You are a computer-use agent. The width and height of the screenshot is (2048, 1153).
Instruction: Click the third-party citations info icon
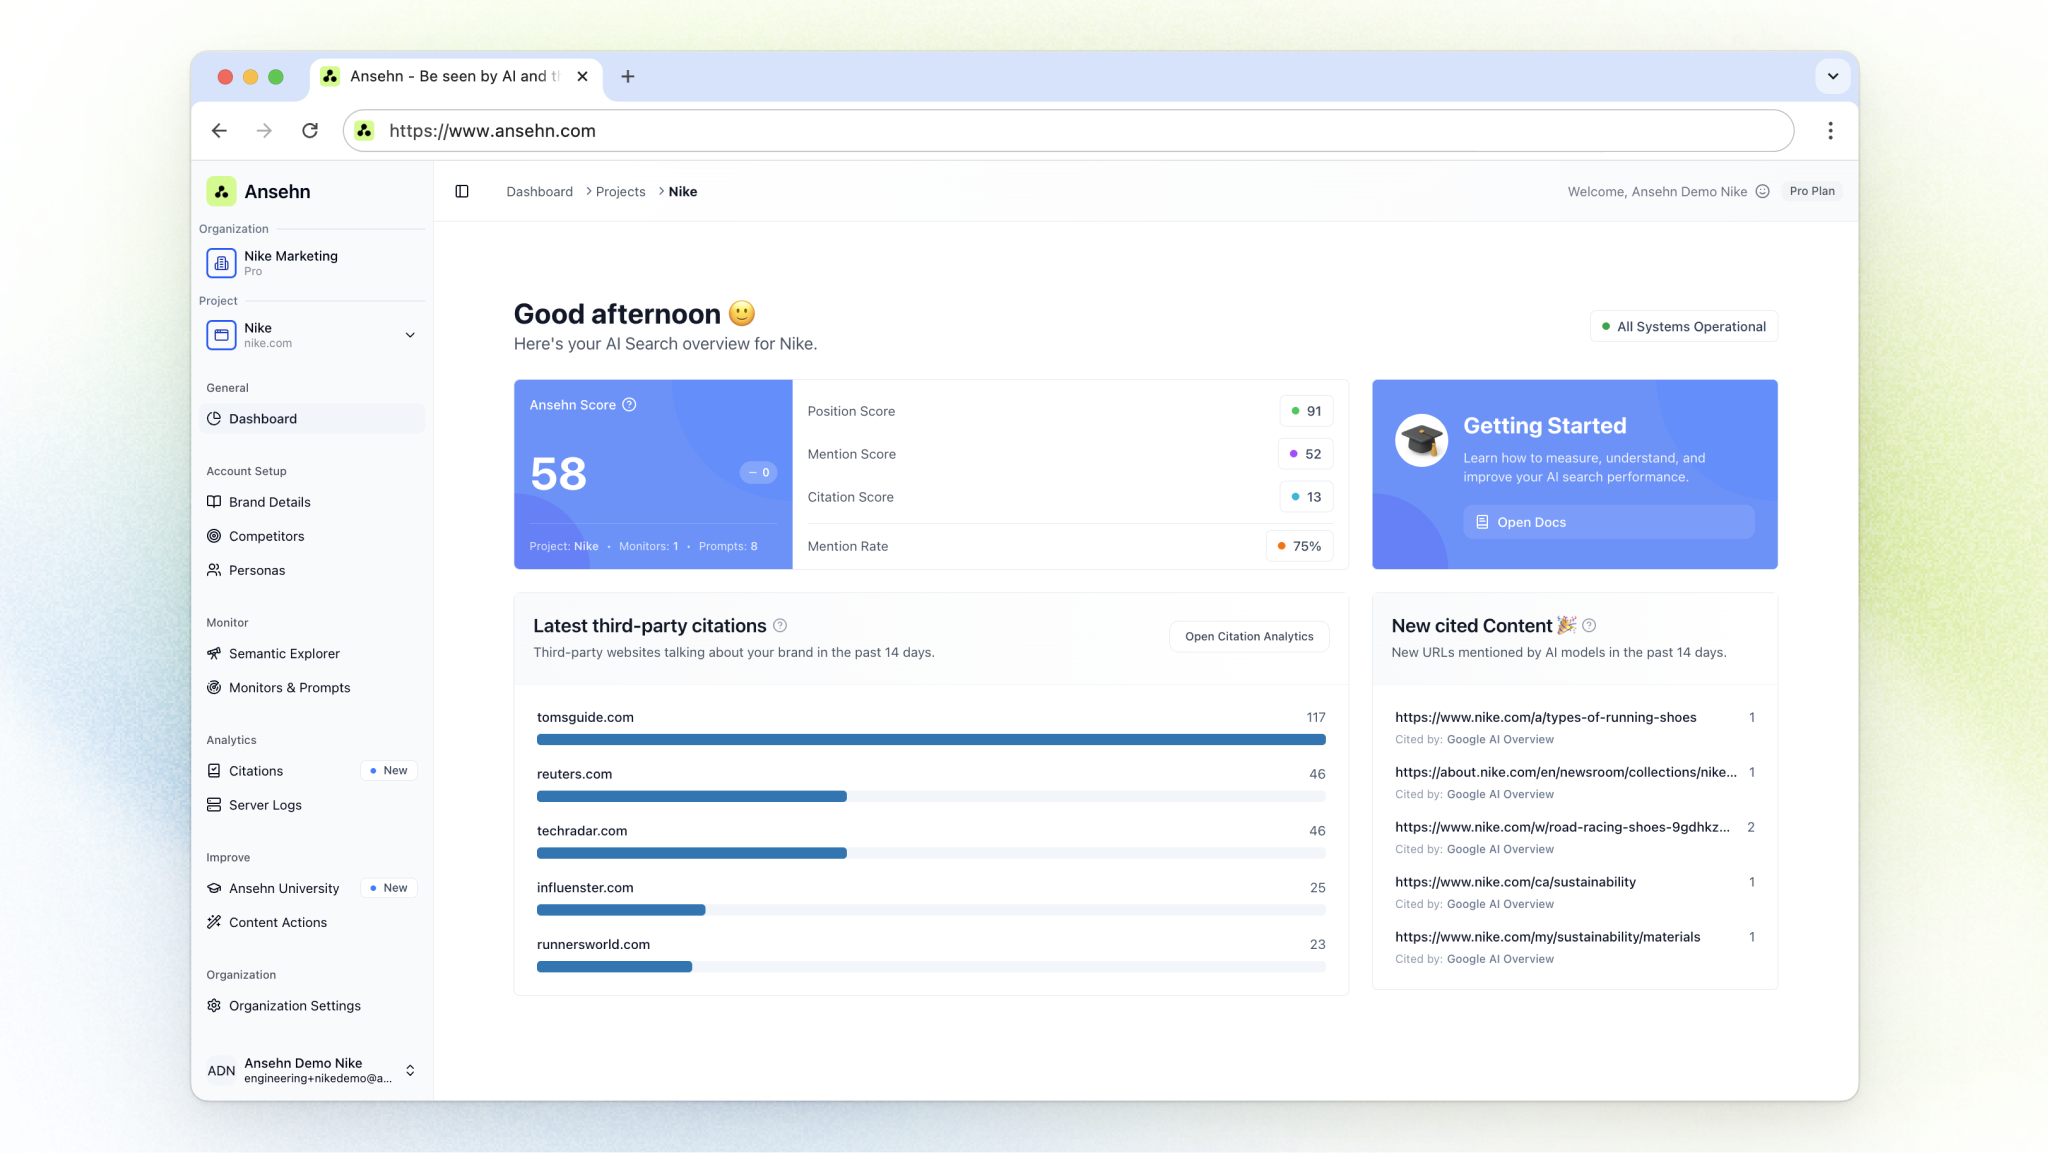(x=780, y=626)
